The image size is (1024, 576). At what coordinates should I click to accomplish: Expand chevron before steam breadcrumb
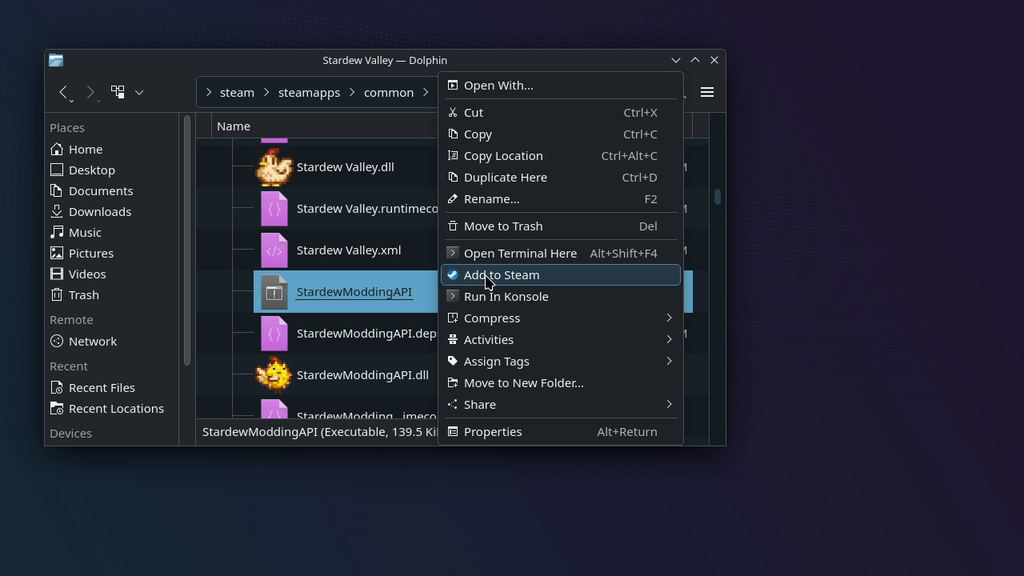click(208, 93)
